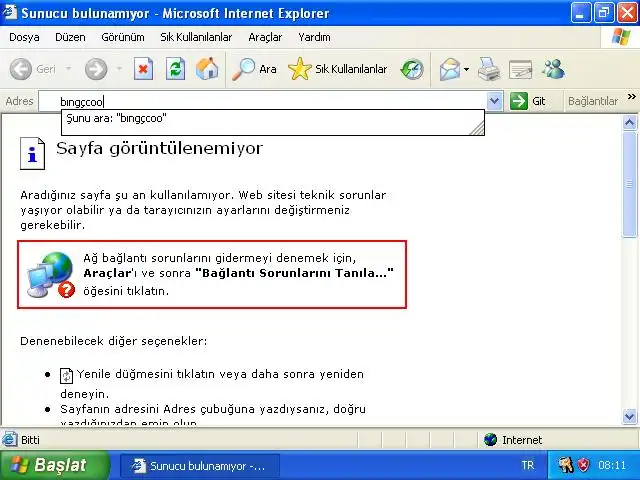Click in the Adres input field

click(263, 101)
